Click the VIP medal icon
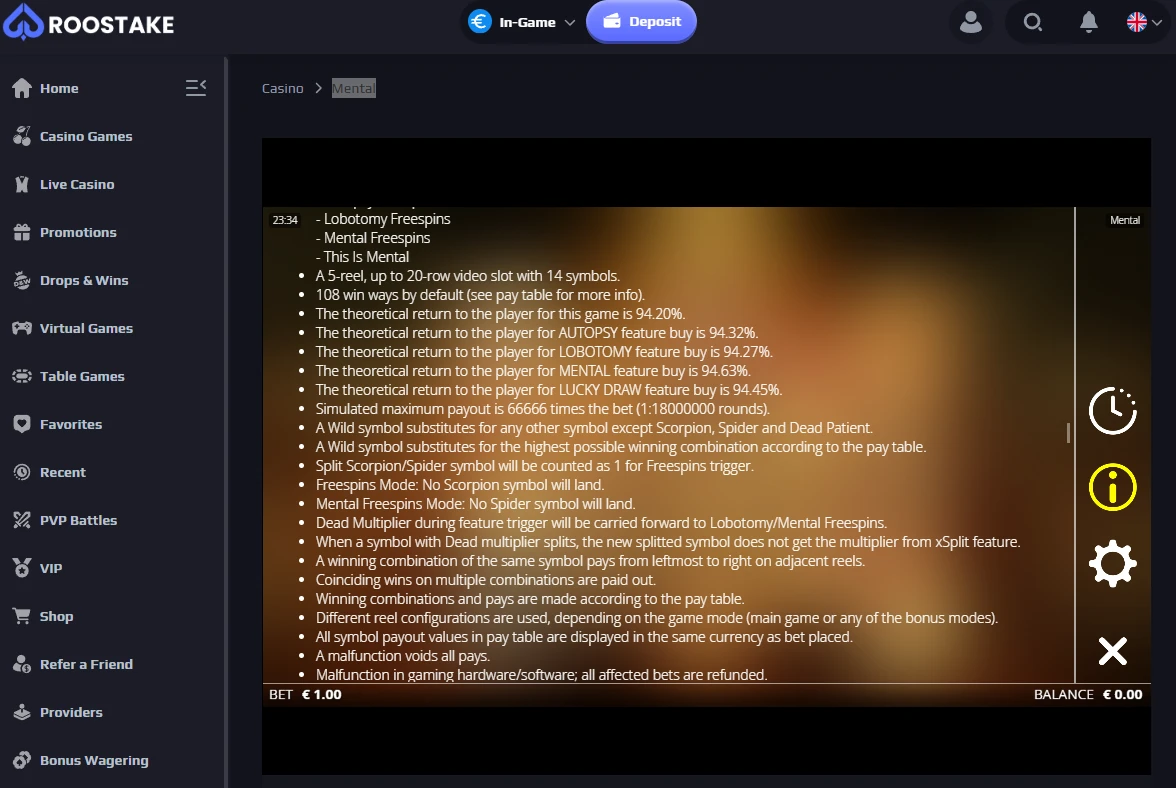Image resolution: width=1176 pixels, height=788 pixels. [x=22, y=568]
